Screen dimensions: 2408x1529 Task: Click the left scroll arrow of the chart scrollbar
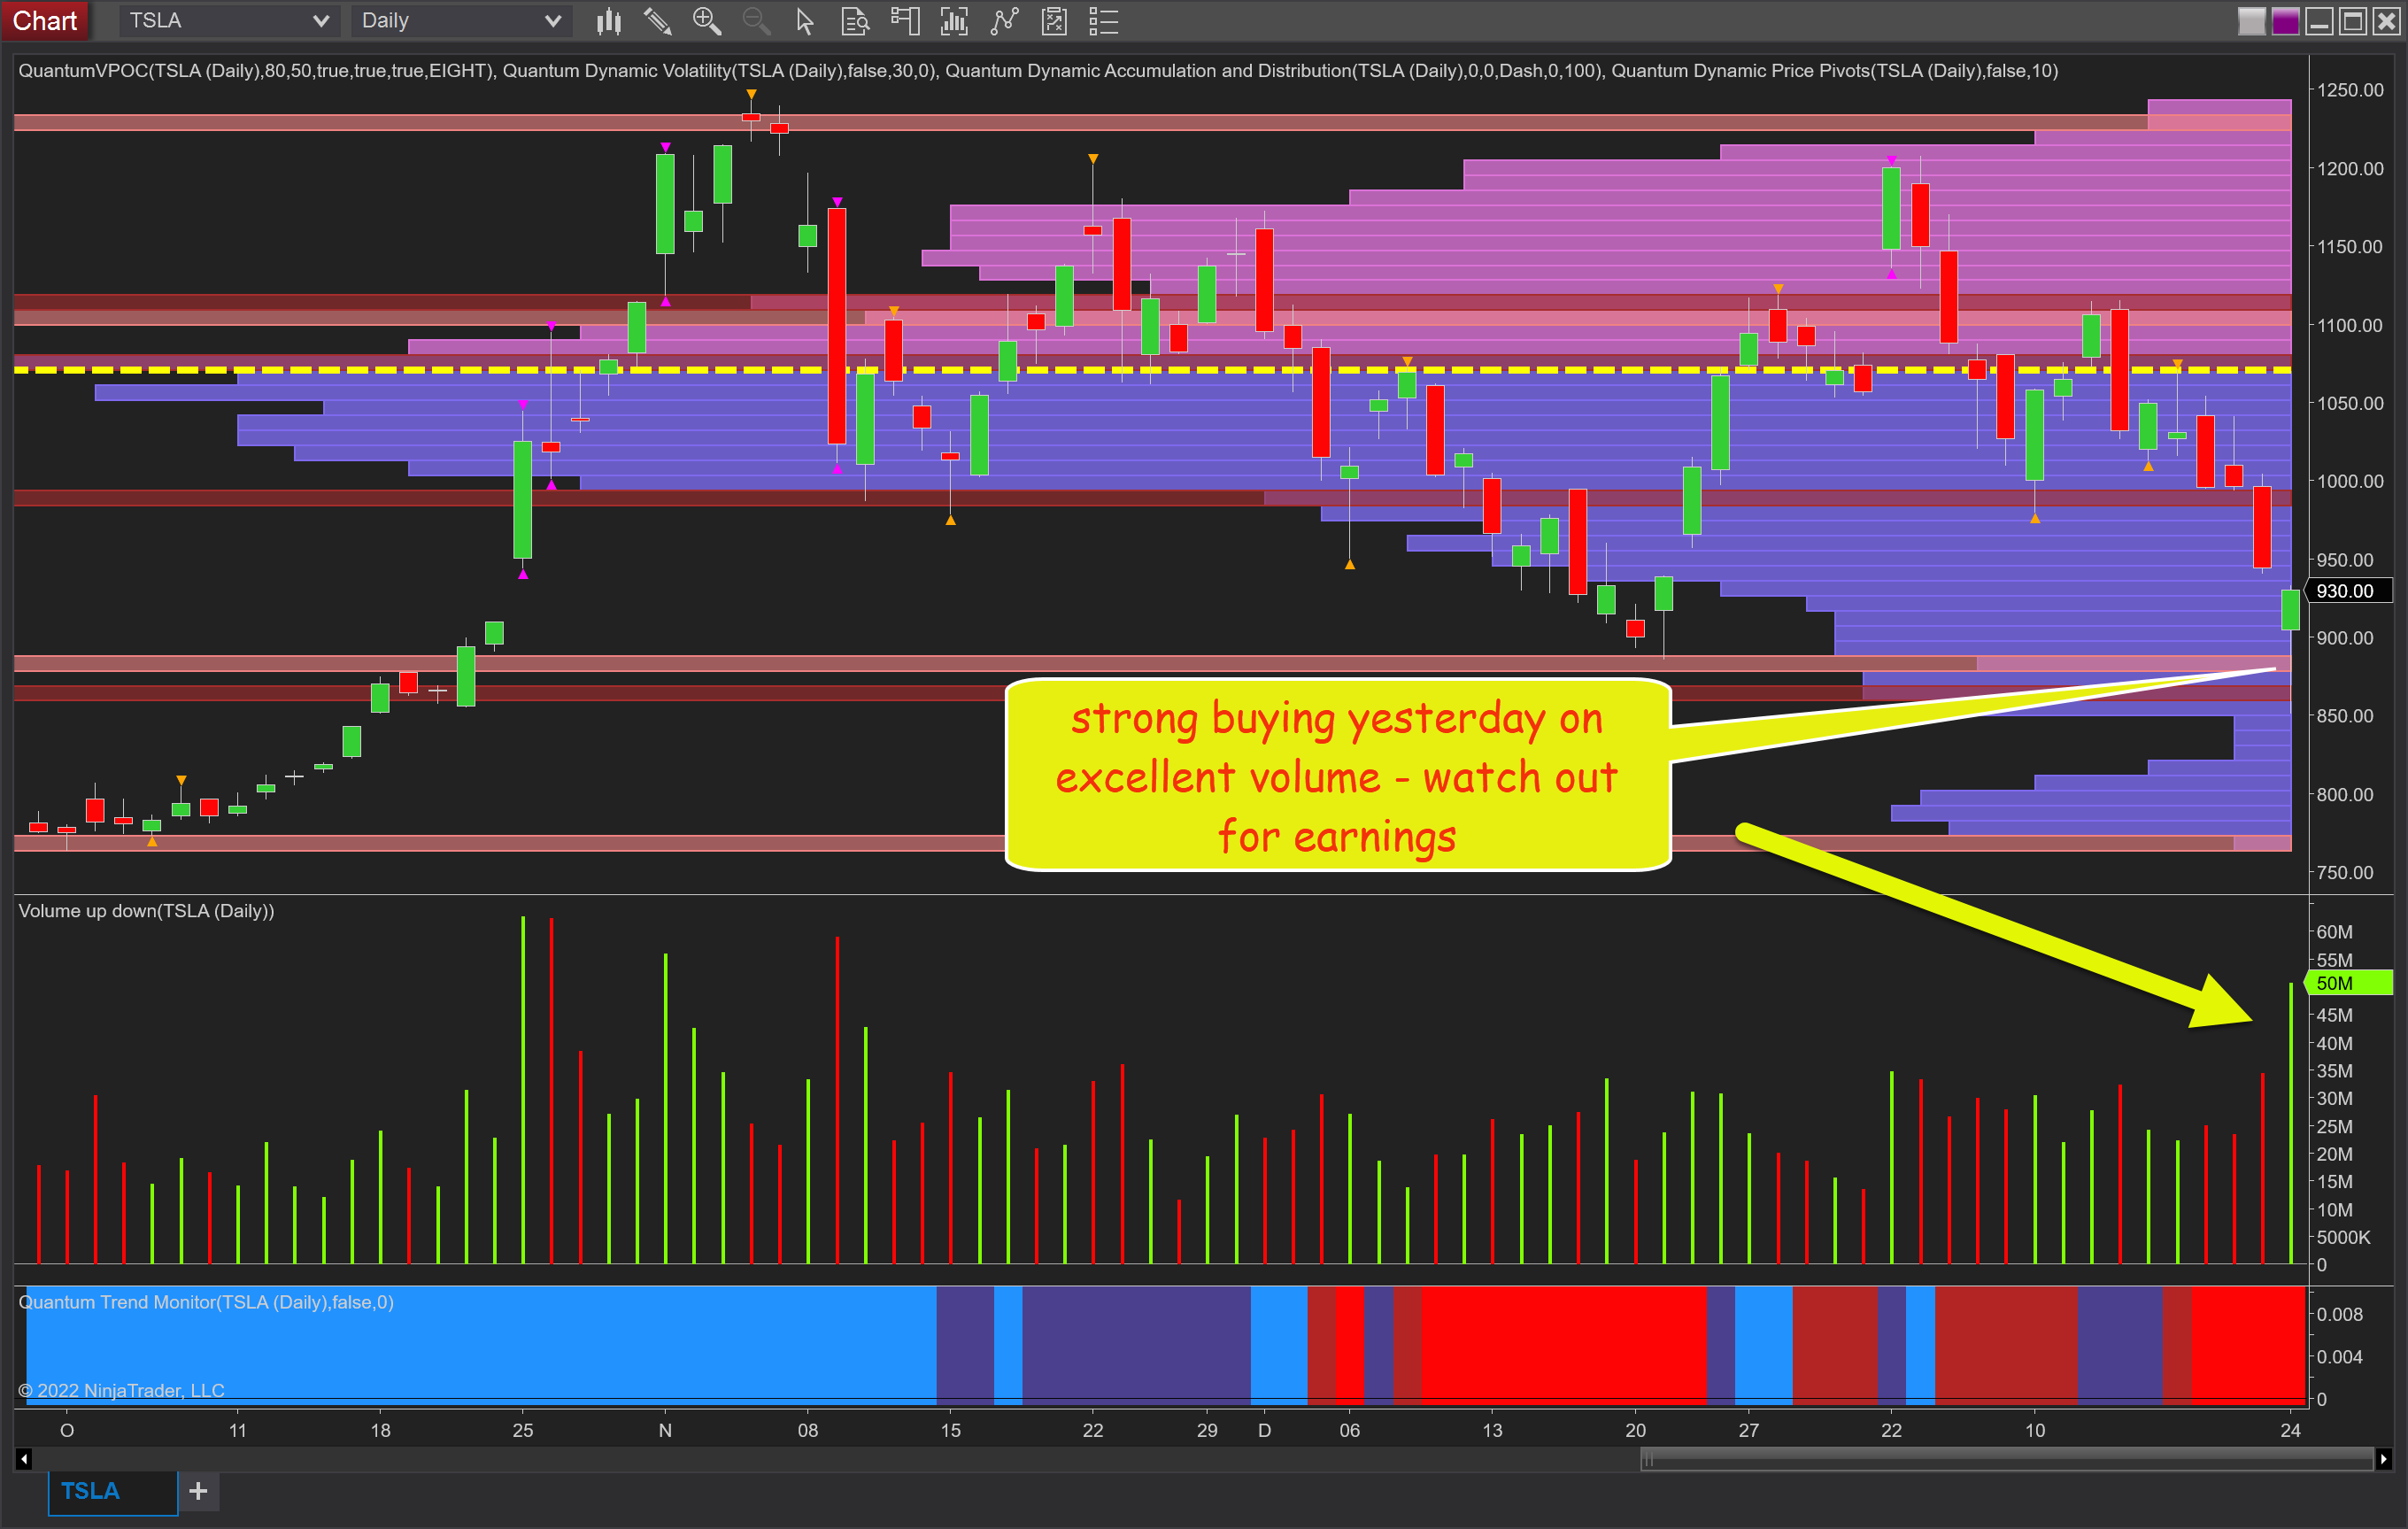pyautogui.click(x=24, y=1459)
